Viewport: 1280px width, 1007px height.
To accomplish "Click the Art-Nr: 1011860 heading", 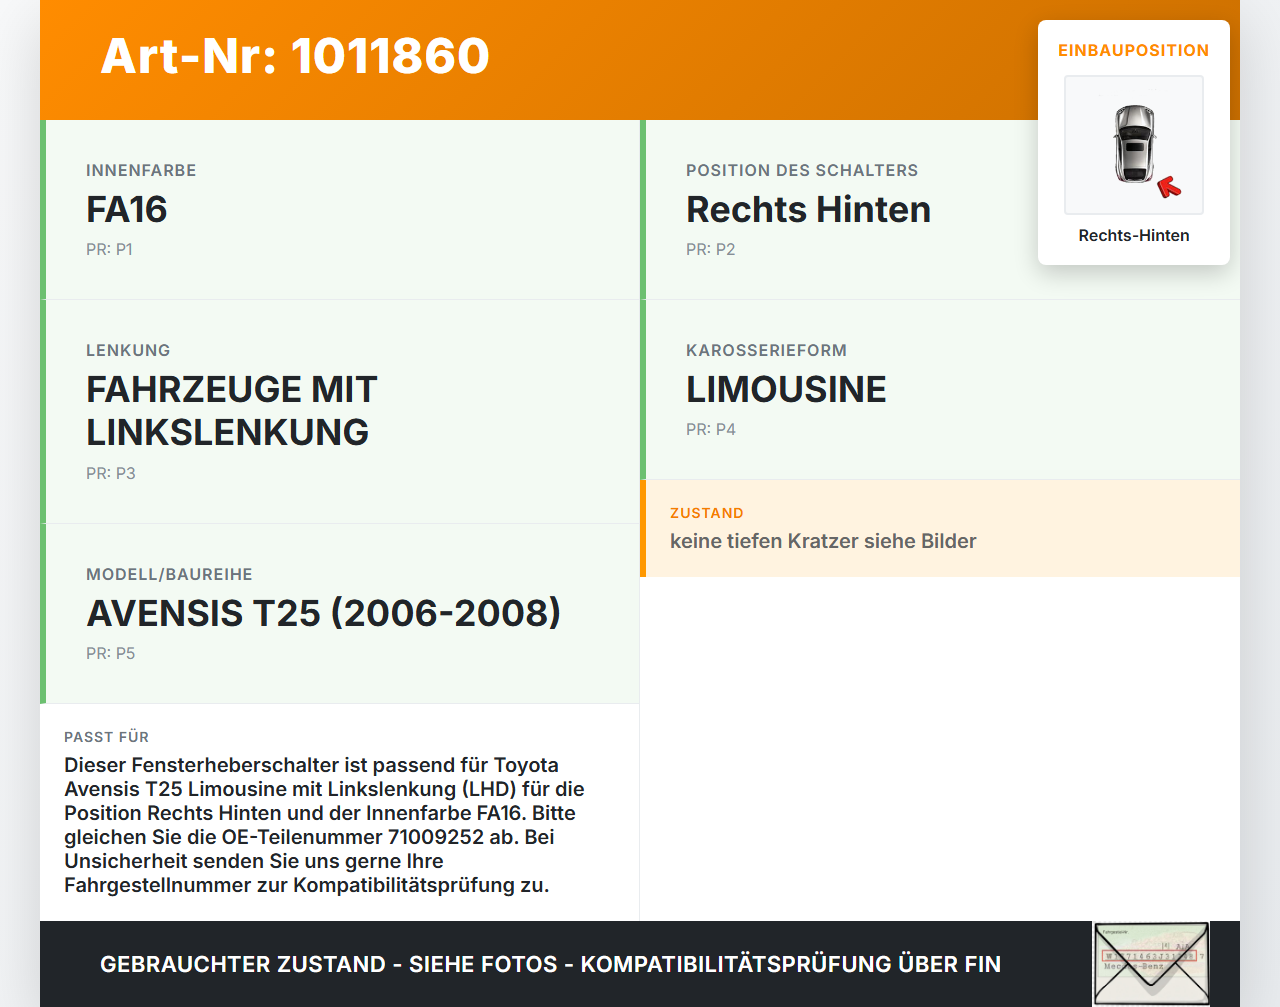I will click(294, 57).
